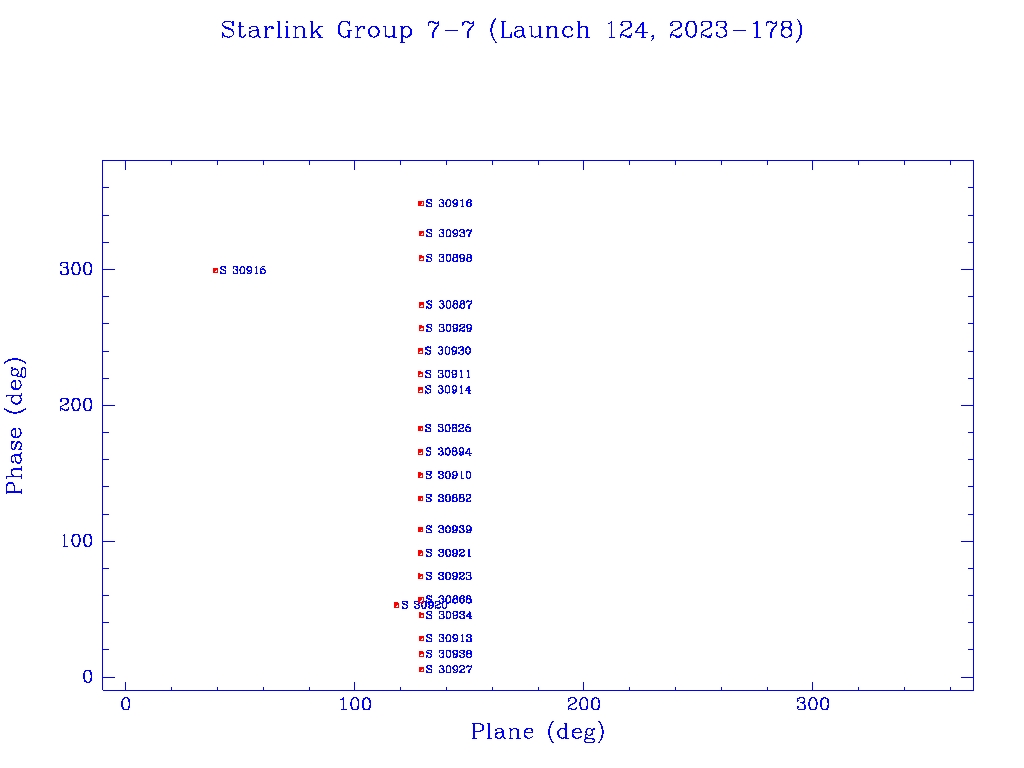Select the S 30937 satellite label
1024x768 pixels.
click(449, 233)
